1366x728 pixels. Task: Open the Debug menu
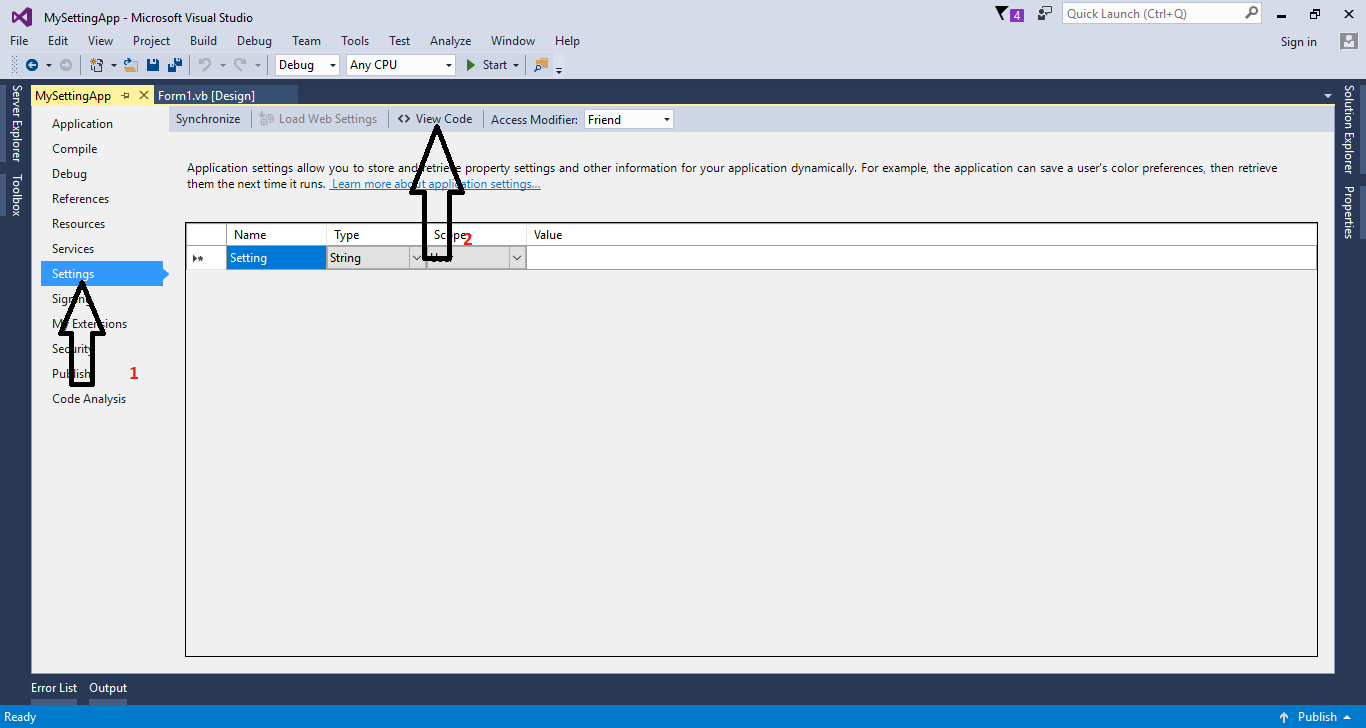coord(255,41)
